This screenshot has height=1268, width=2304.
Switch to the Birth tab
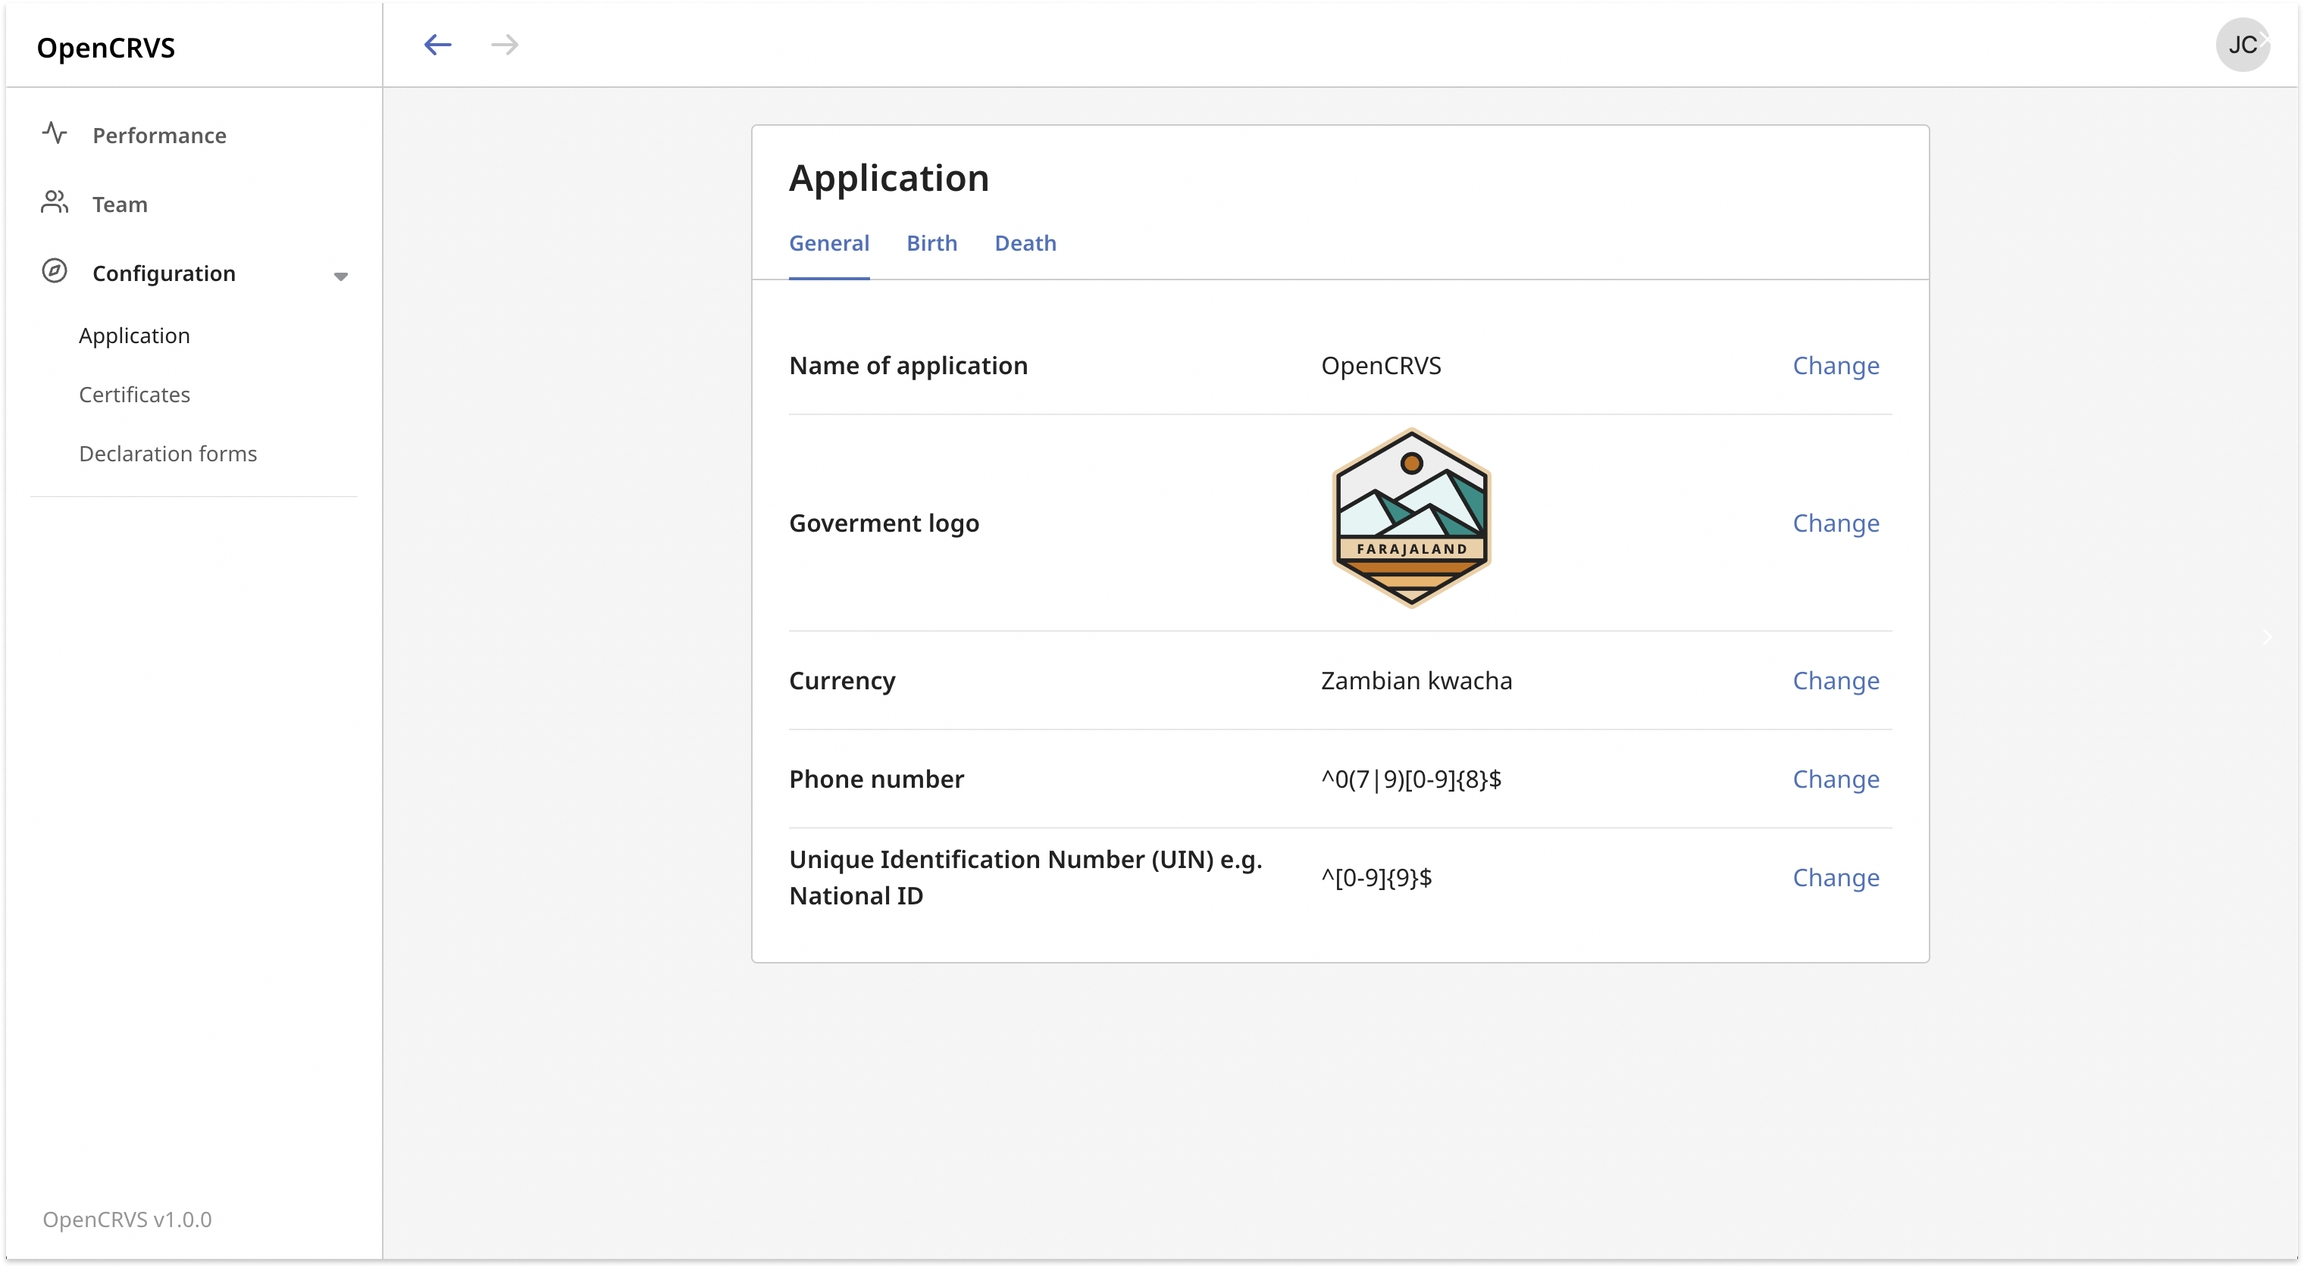931,243
